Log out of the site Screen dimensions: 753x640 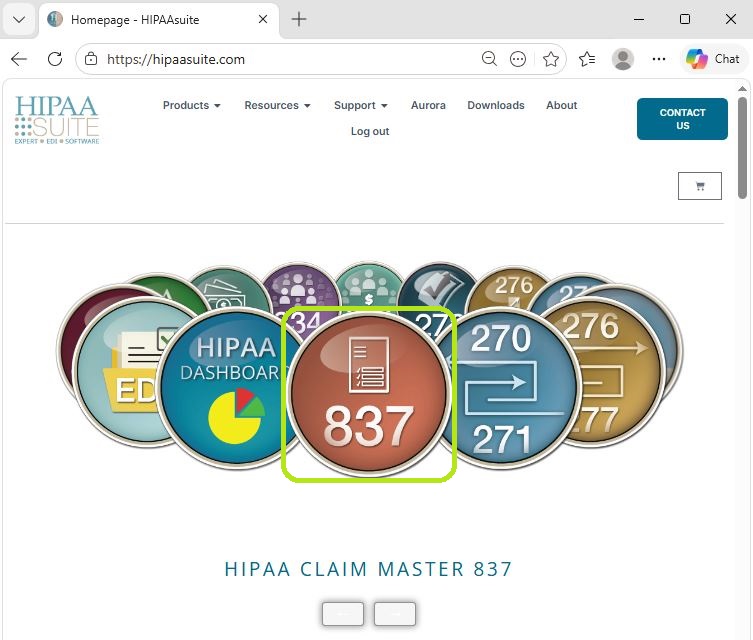(x=370, y=131)
